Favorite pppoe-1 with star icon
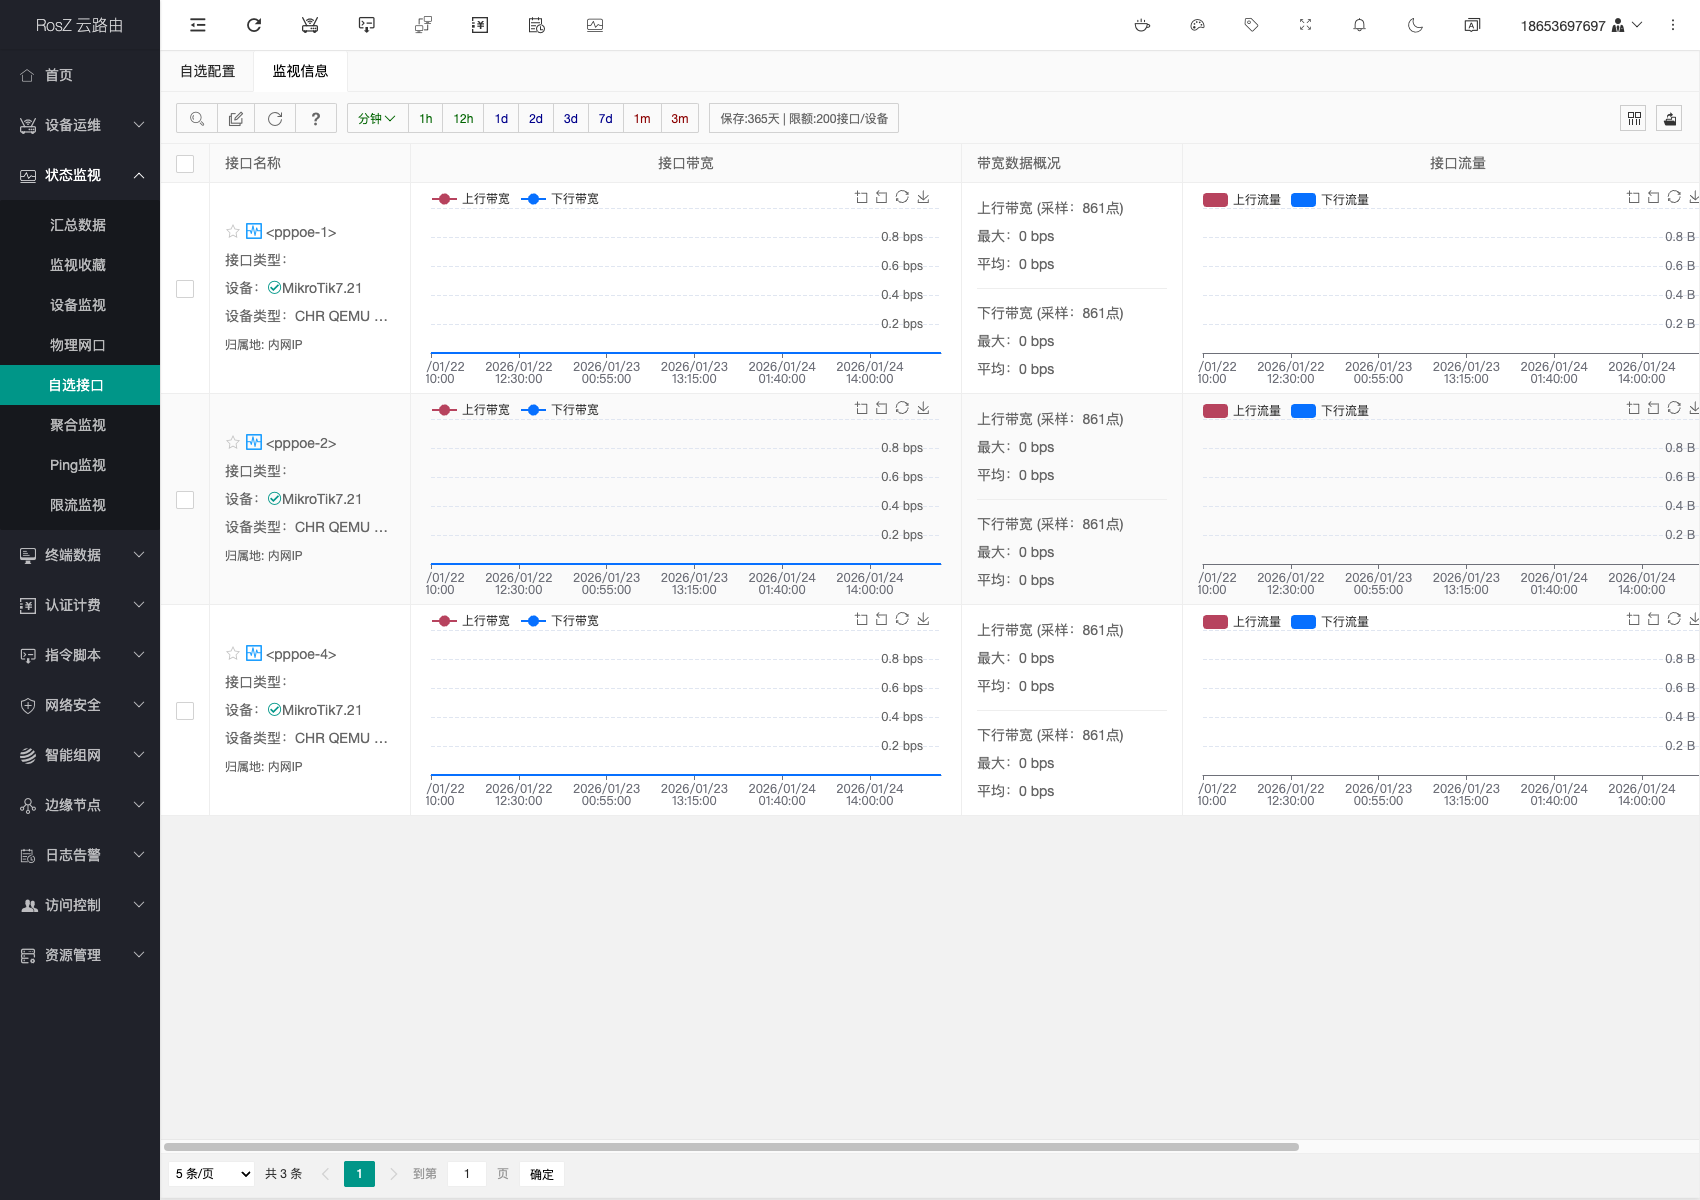 click(x=233, y=231)
